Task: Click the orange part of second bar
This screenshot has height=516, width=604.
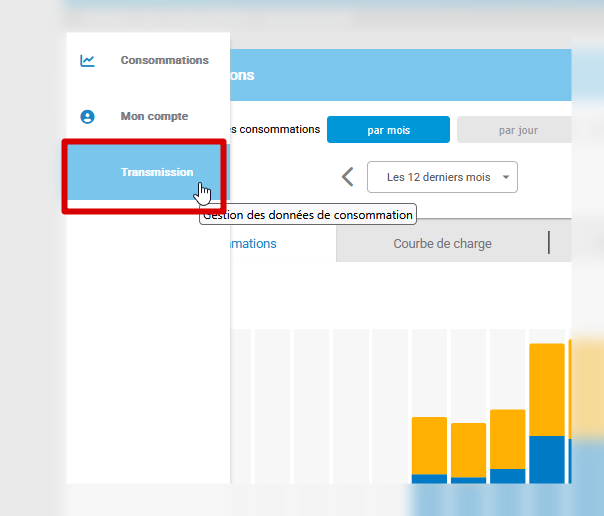Action: tap(468, 449)
